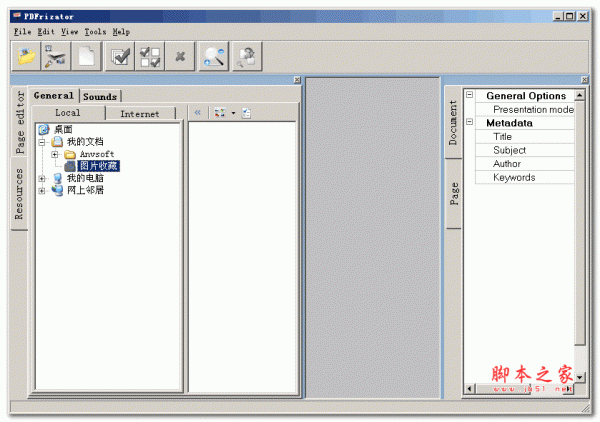Screen dimensions: 600x422
Task: Open the Page editor vertical tab
Action: [20, 122]
